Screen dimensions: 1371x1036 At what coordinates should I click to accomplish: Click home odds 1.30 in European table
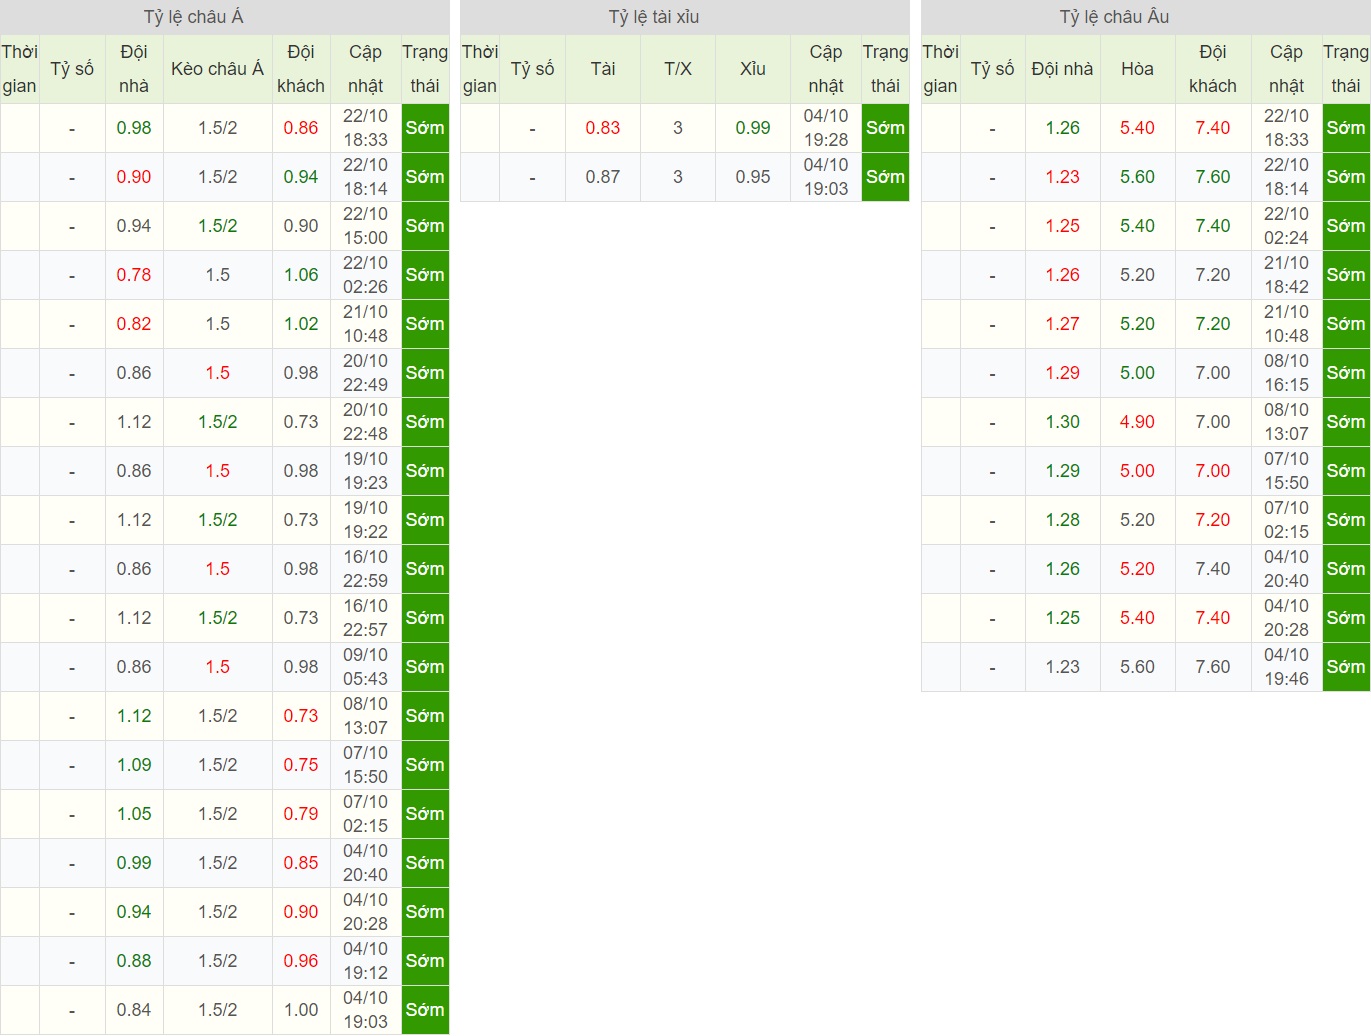1063,422
